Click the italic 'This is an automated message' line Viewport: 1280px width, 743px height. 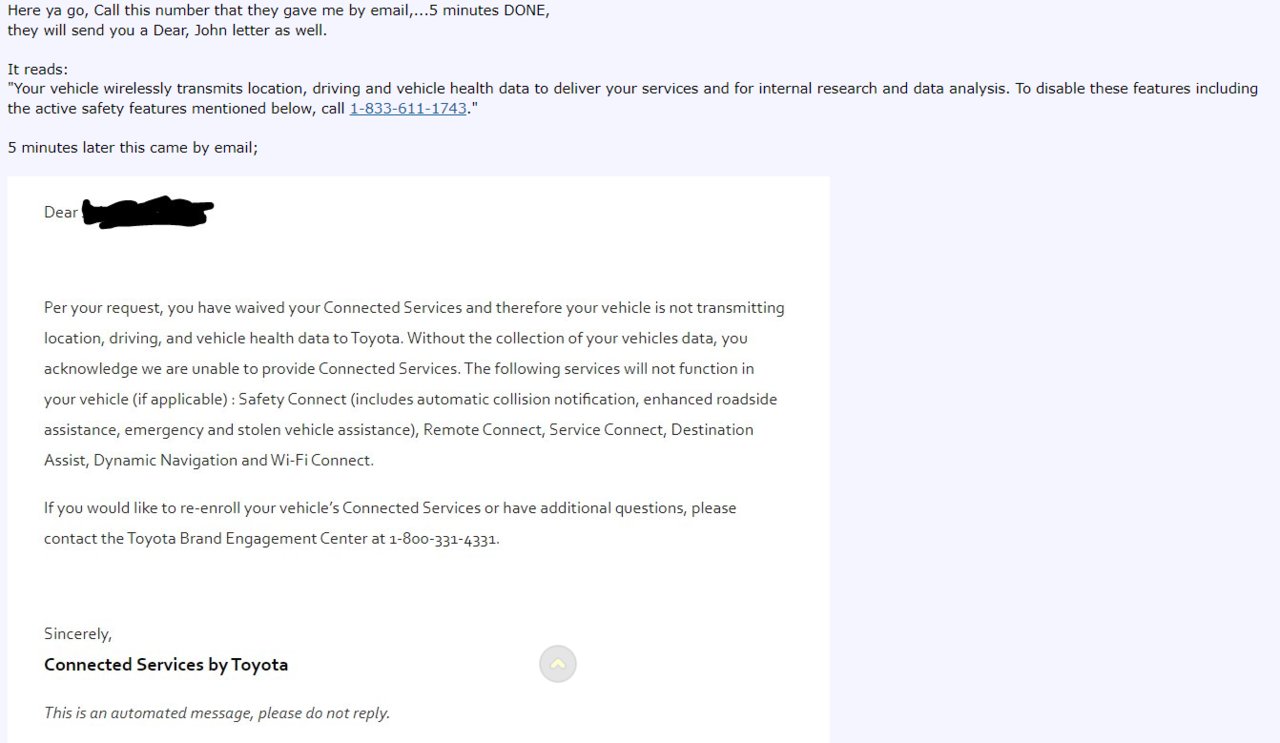[217, 713]
